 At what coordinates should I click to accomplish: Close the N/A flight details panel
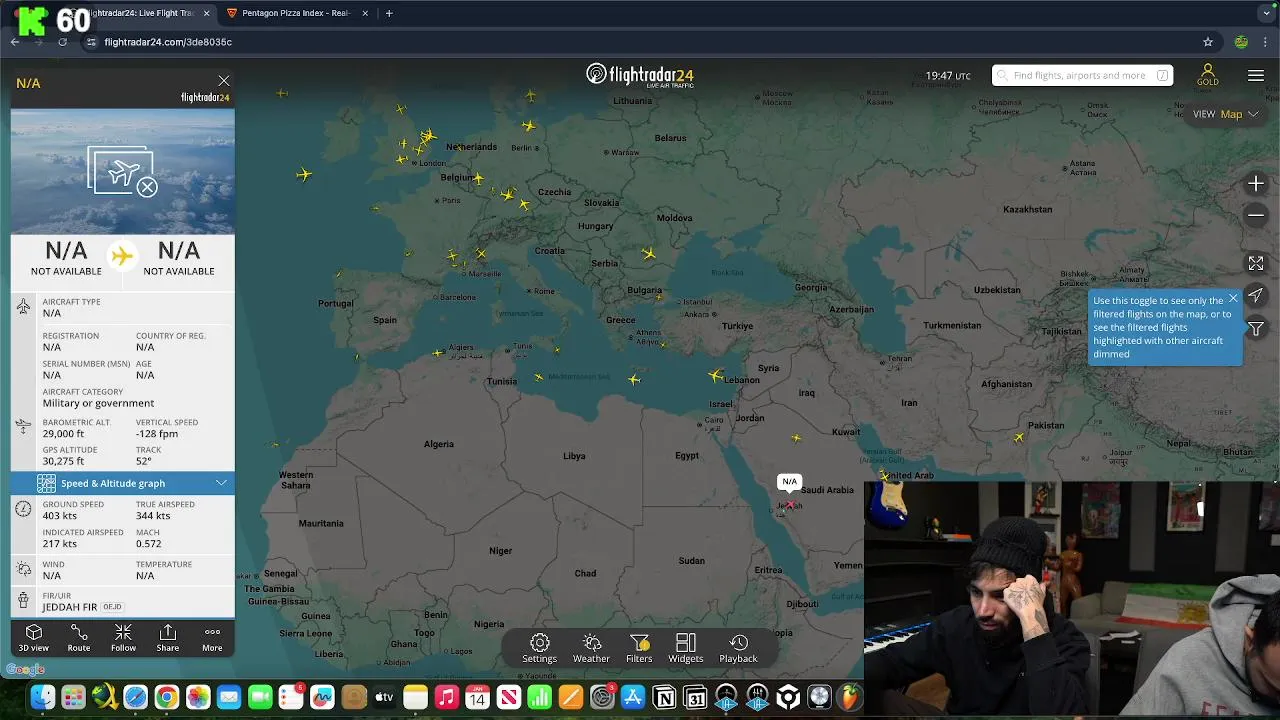tap(224, 81)
